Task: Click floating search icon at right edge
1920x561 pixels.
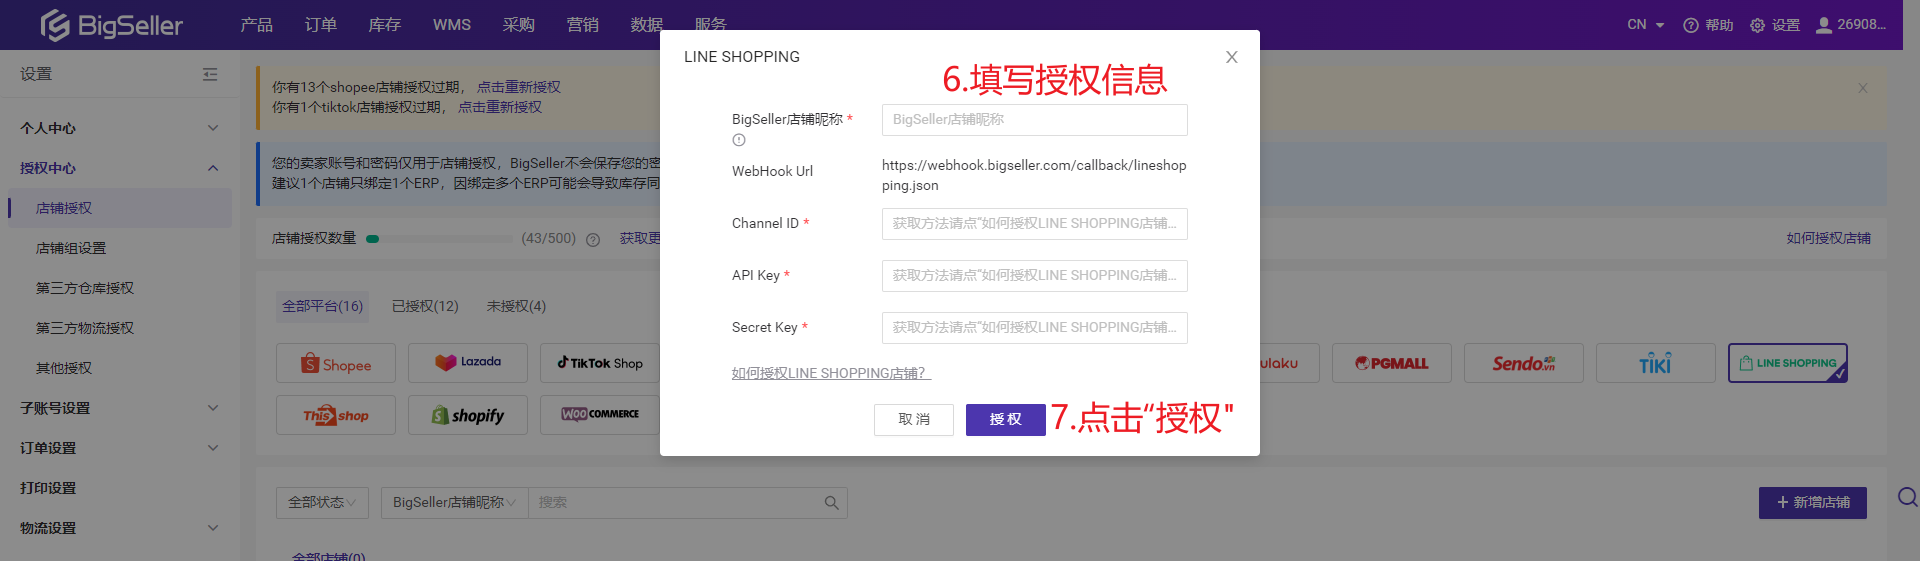Action: (x=1907, y=497)
